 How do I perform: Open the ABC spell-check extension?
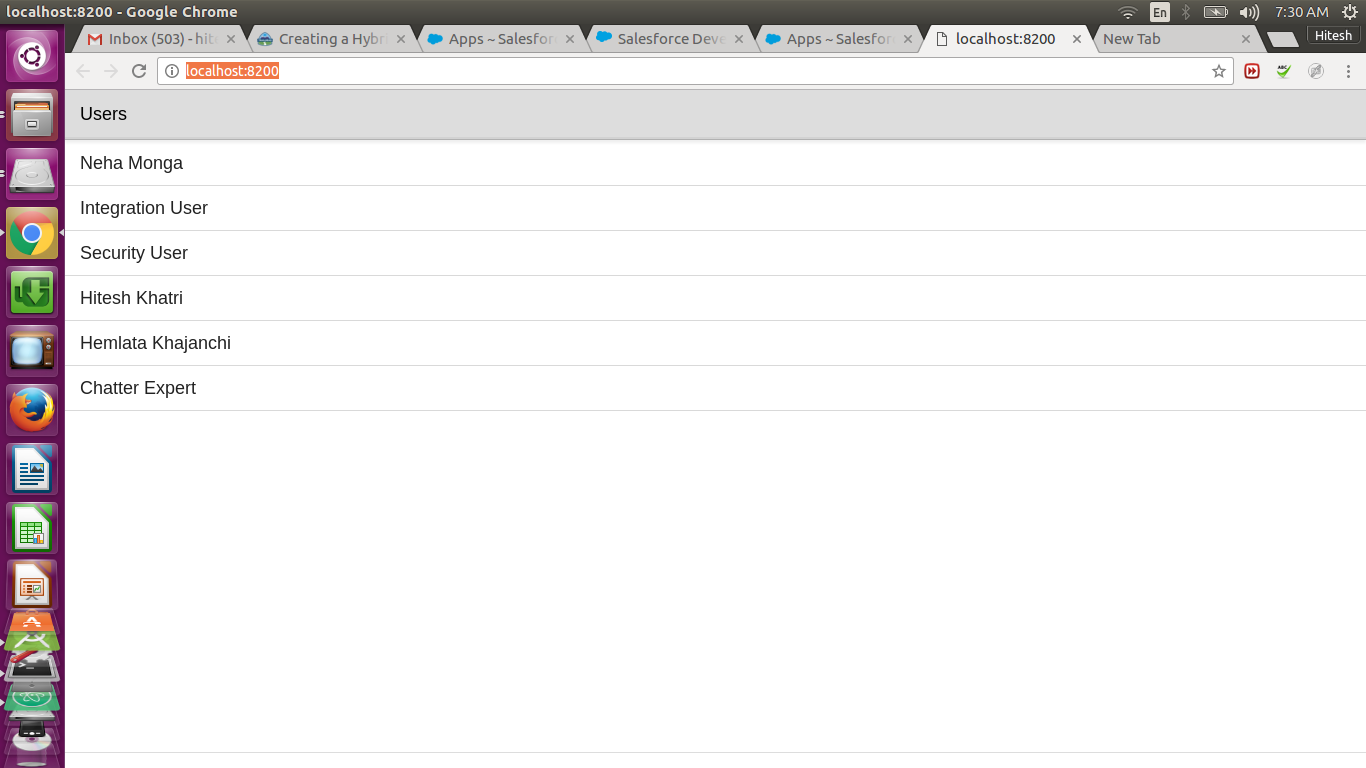coord(1284,71)
